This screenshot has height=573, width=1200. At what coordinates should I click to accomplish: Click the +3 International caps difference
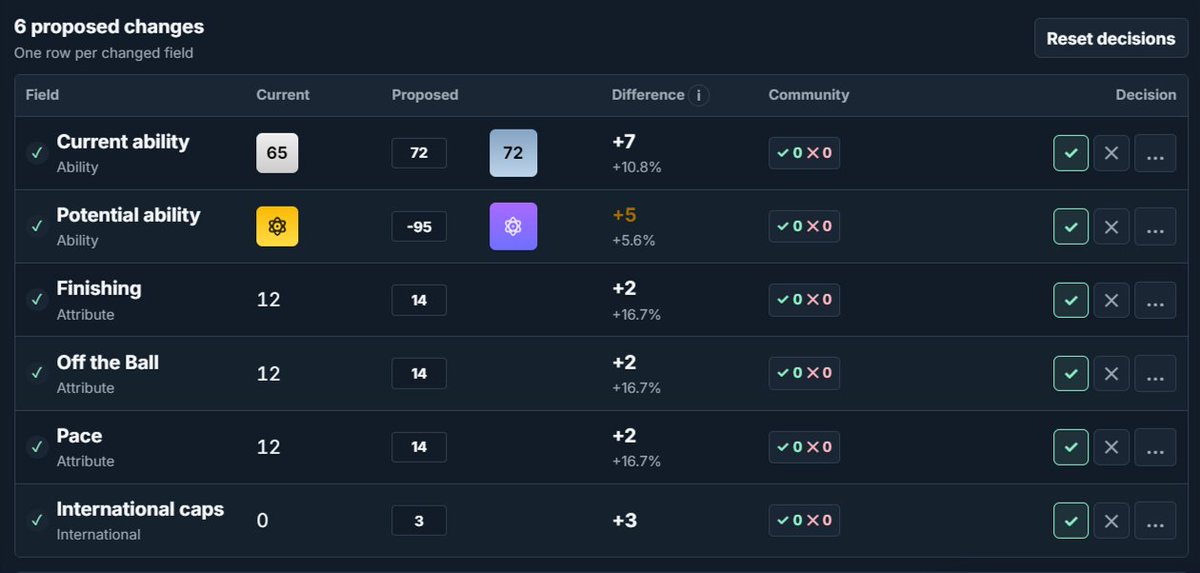624,520
